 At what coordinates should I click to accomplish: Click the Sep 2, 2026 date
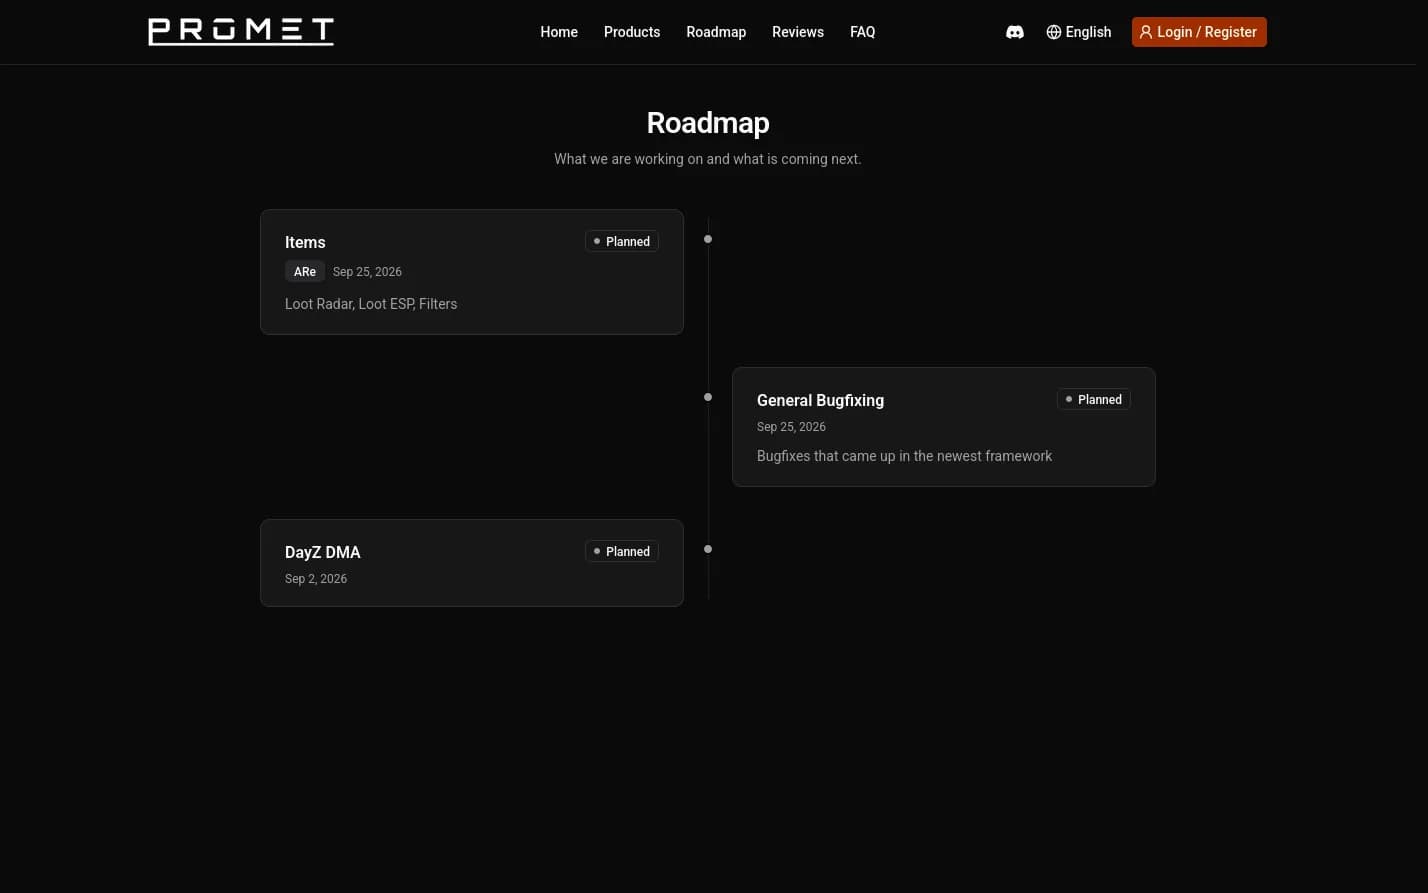pyautogui.click(x=316, y=579)
